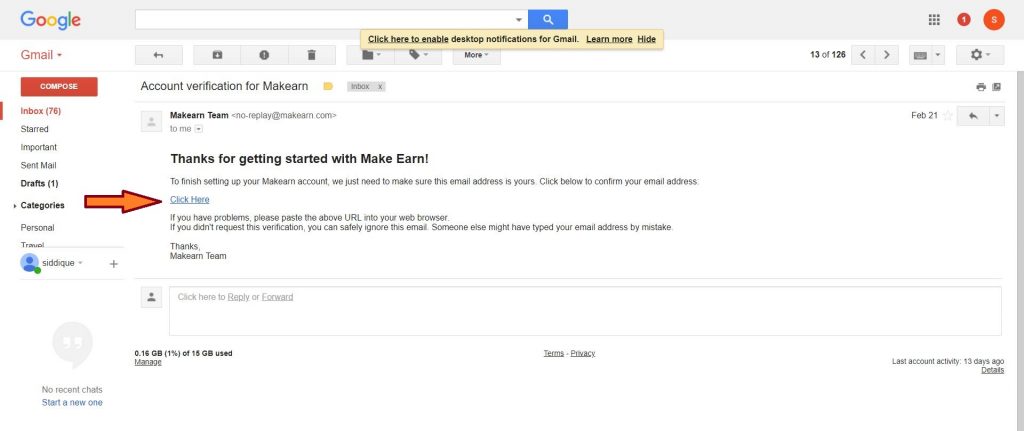Toggle the yellow importance marker beside subject

tap(328, 87)
